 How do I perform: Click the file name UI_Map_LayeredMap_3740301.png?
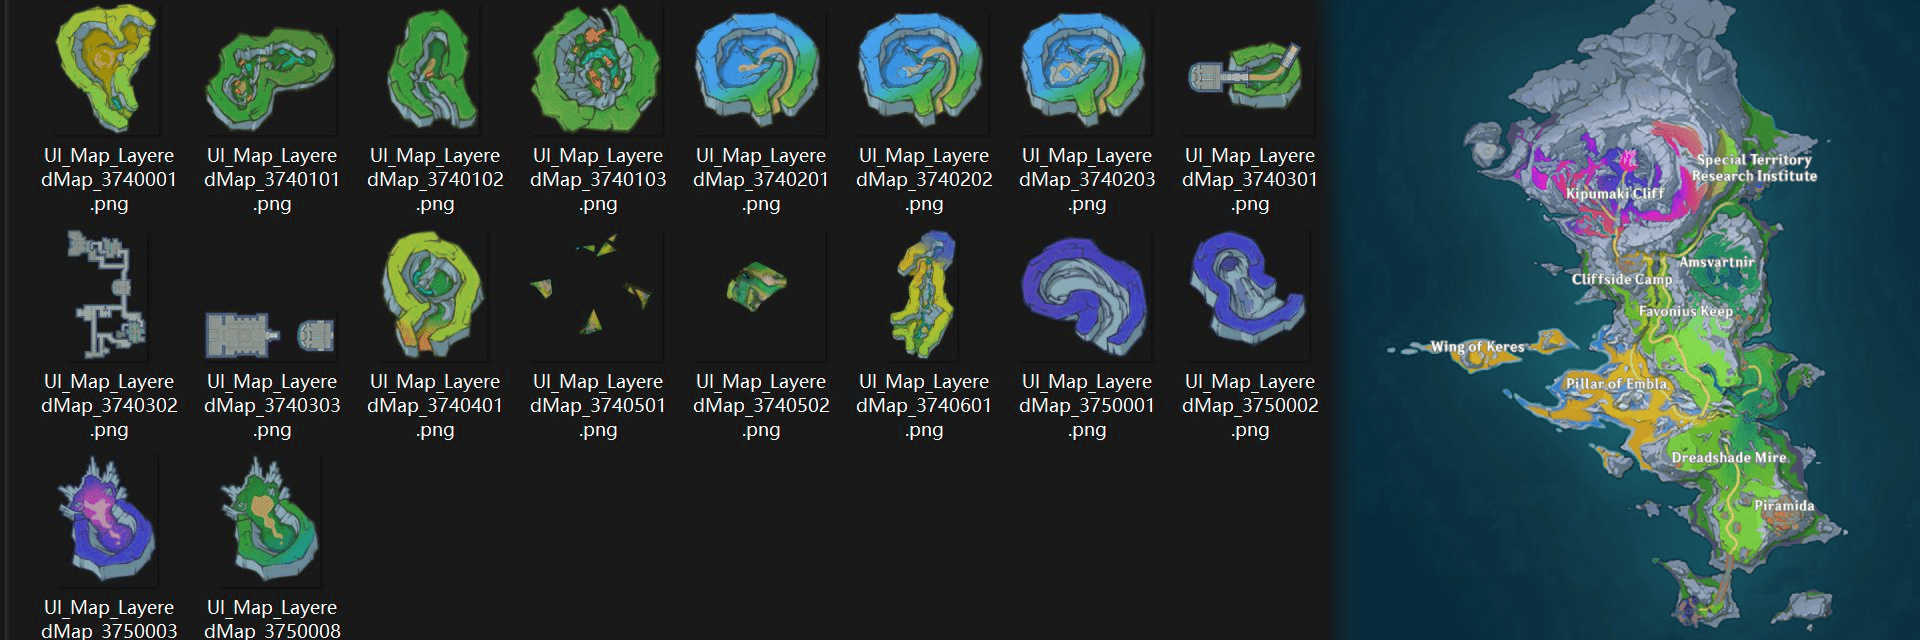pos(1250,180)
